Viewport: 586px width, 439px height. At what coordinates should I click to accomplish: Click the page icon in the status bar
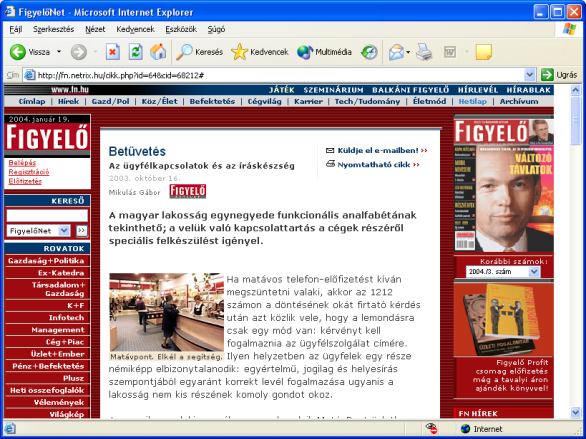[x=10, y=428]
